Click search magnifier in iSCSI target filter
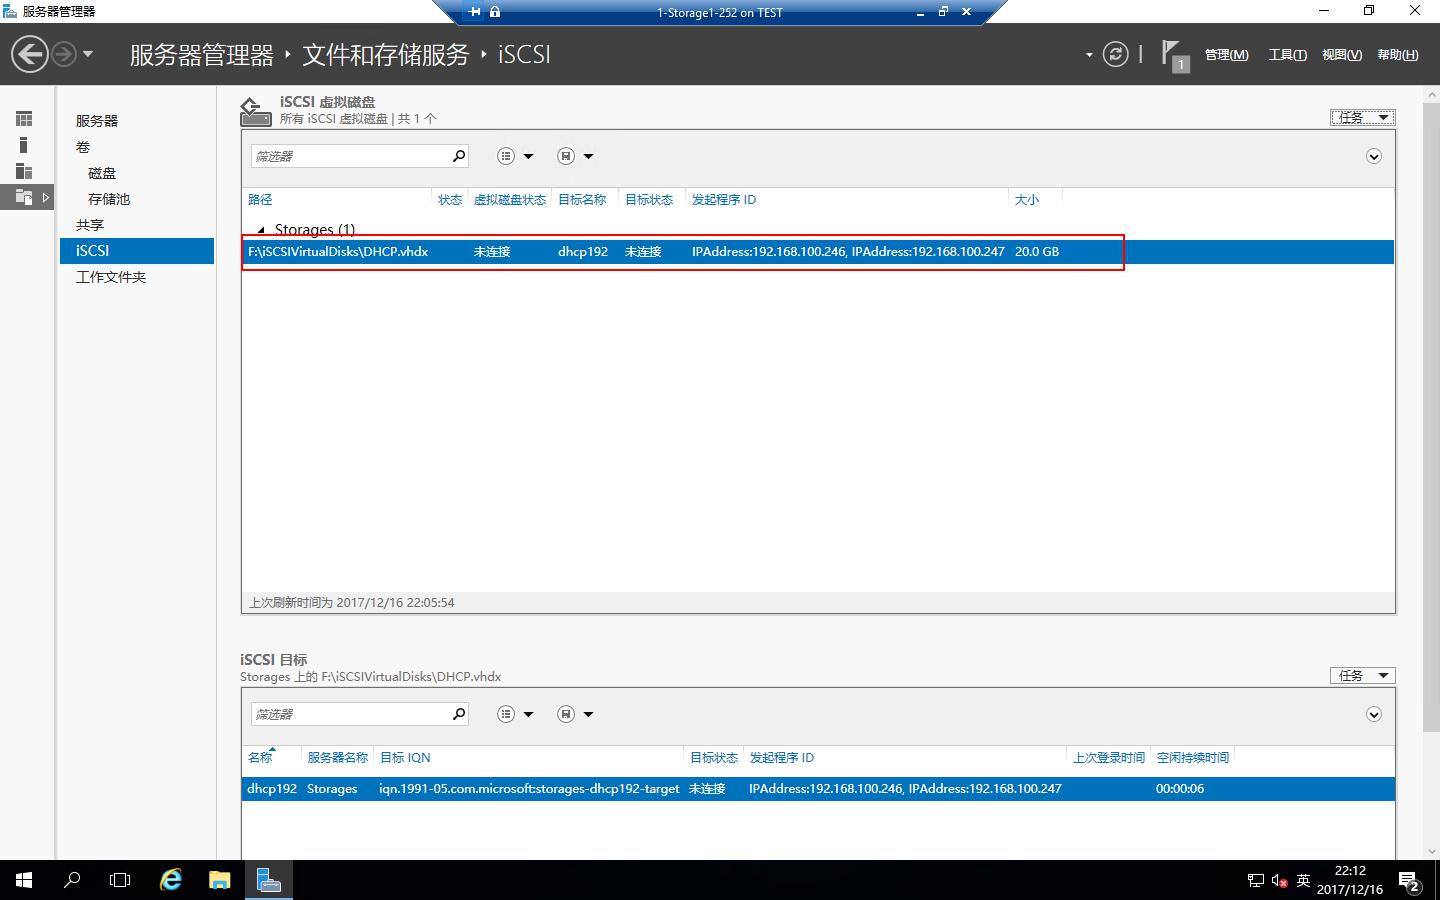 pos(459,714)
